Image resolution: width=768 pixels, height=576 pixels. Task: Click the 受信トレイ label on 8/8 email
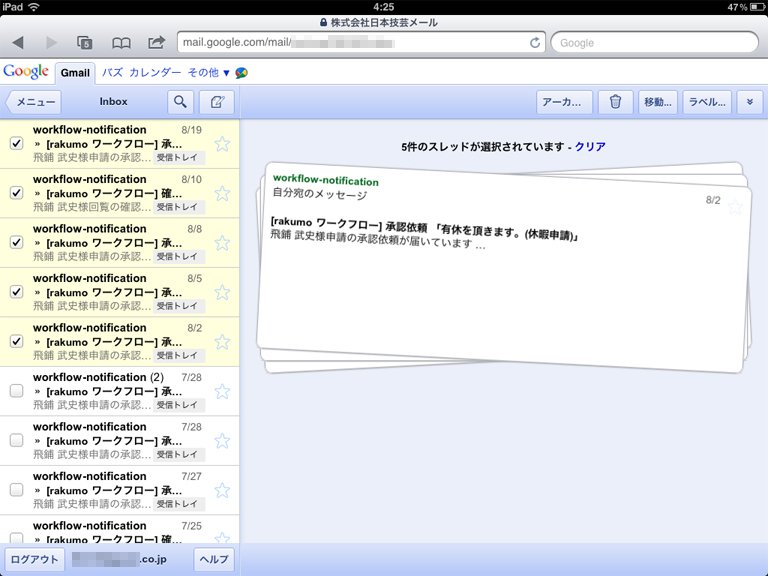tap(178, 256)
